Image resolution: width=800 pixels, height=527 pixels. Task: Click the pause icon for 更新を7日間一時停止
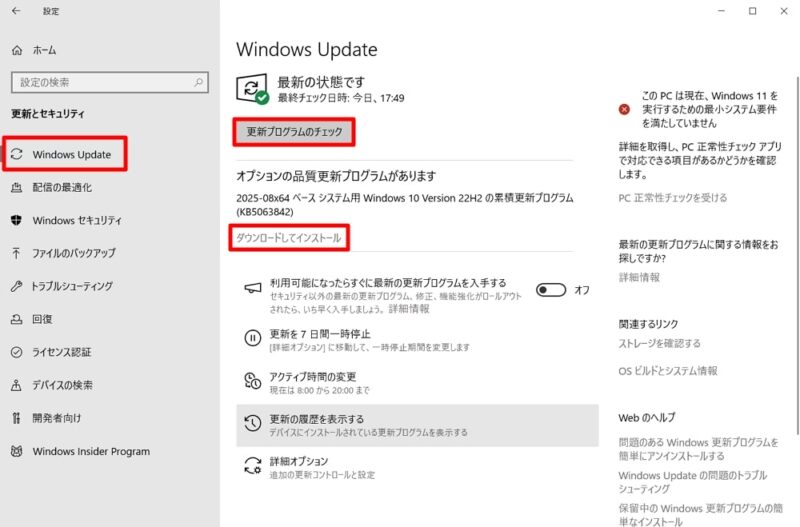point(253,338)
